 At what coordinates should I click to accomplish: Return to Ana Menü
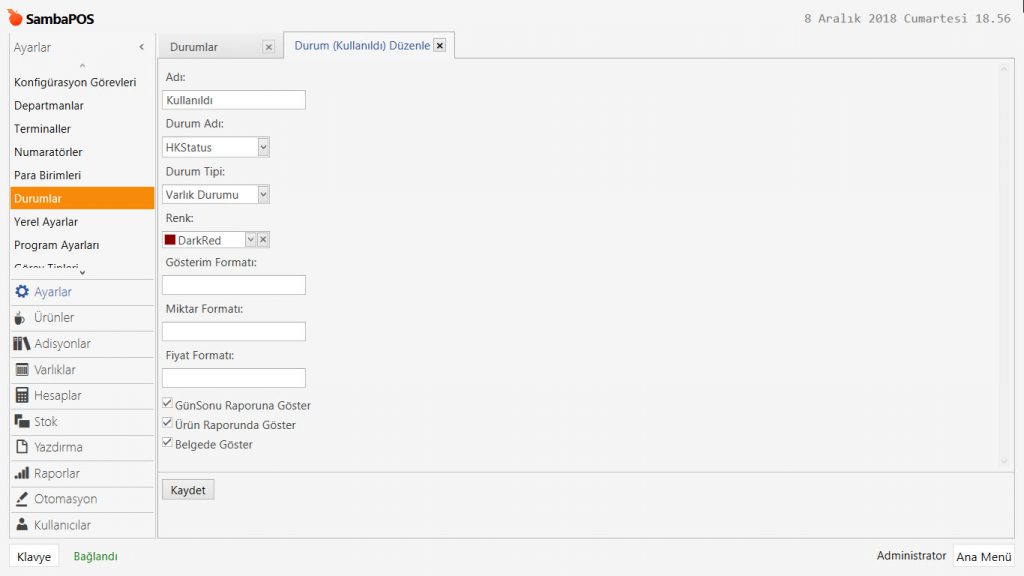tap(984, 557)
